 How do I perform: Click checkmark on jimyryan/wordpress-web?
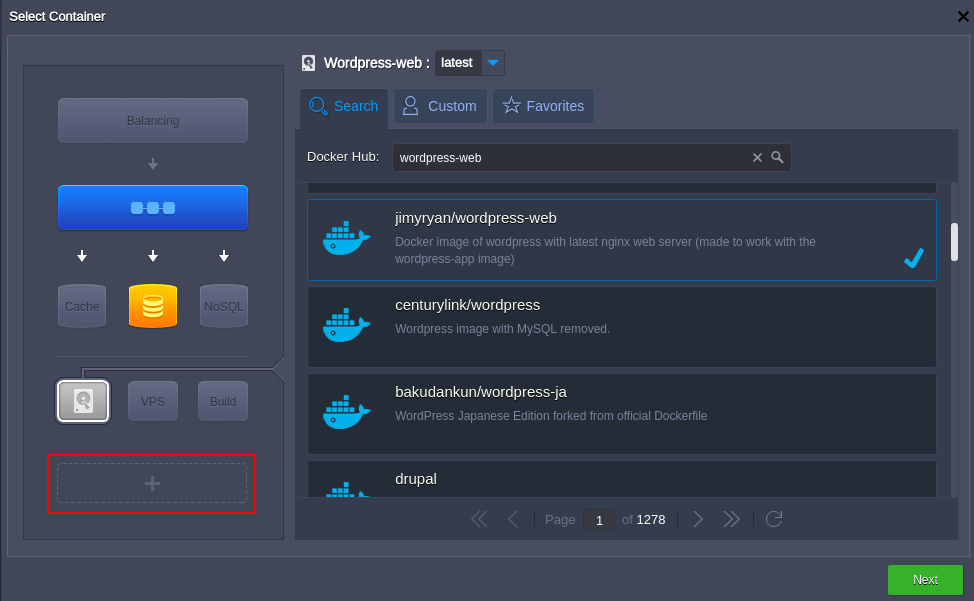[x=914, y=258]
